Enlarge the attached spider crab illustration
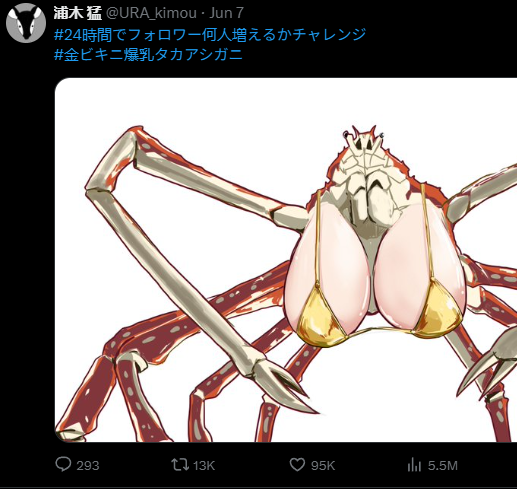Image resolution: width=517 pixels, height=489 pixels. pos(286,260)
